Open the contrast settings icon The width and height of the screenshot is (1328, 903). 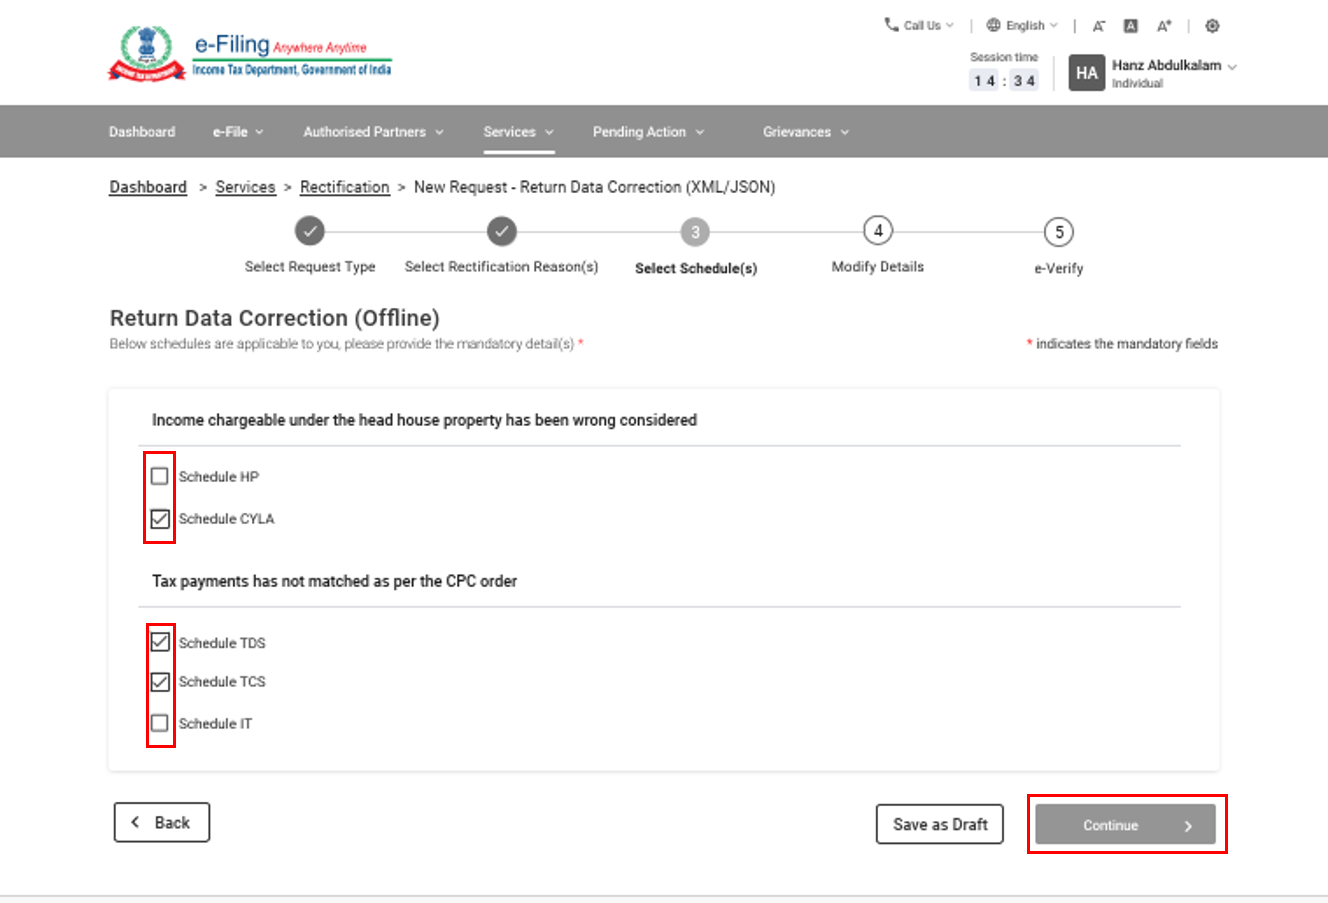(1212, 26)
